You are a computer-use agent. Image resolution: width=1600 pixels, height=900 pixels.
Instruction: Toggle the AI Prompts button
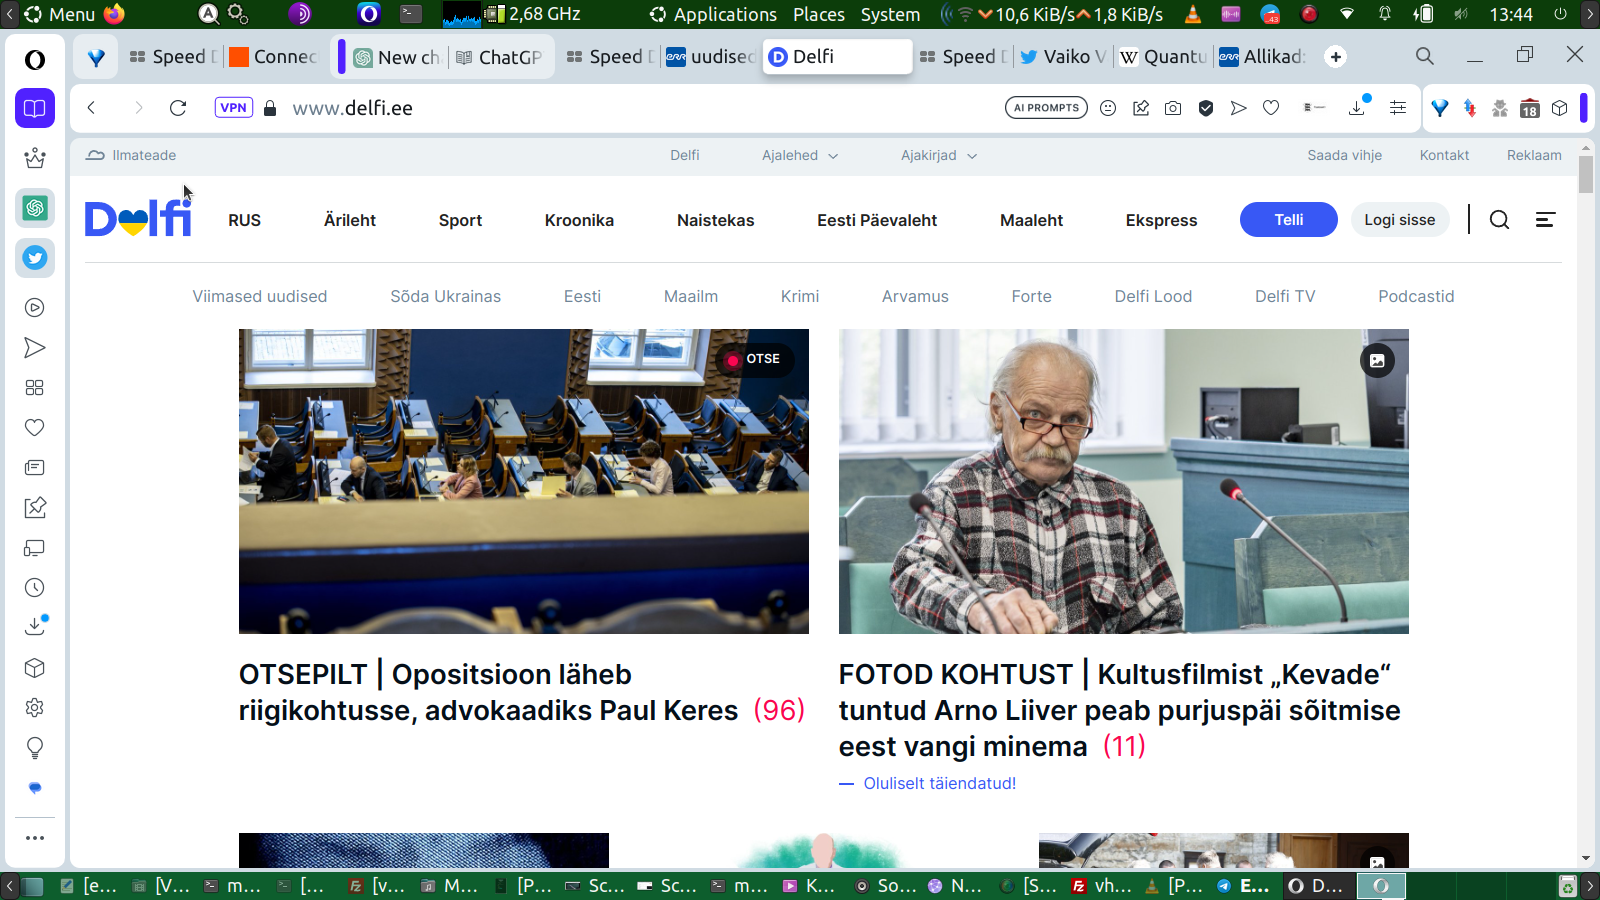(x=1046, y=108)
